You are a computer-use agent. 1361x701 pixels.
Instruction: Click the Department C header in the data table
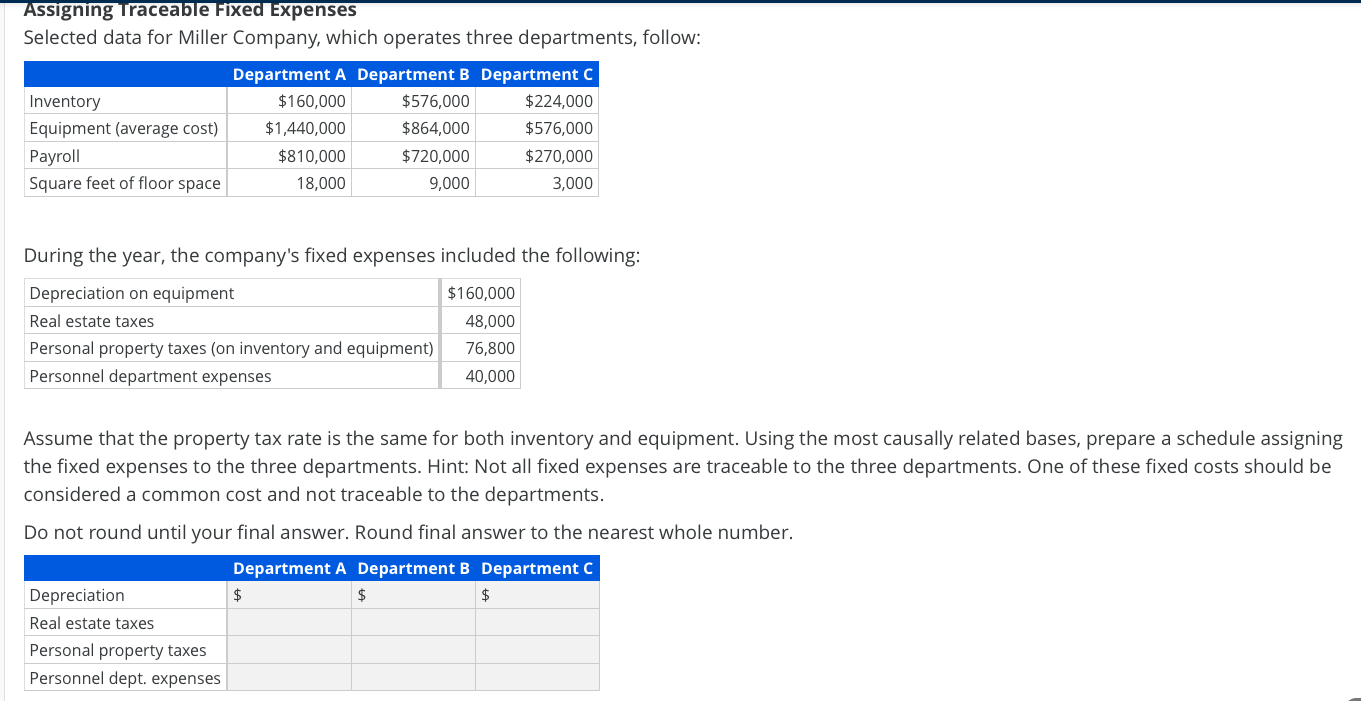(x=536, y=74)
